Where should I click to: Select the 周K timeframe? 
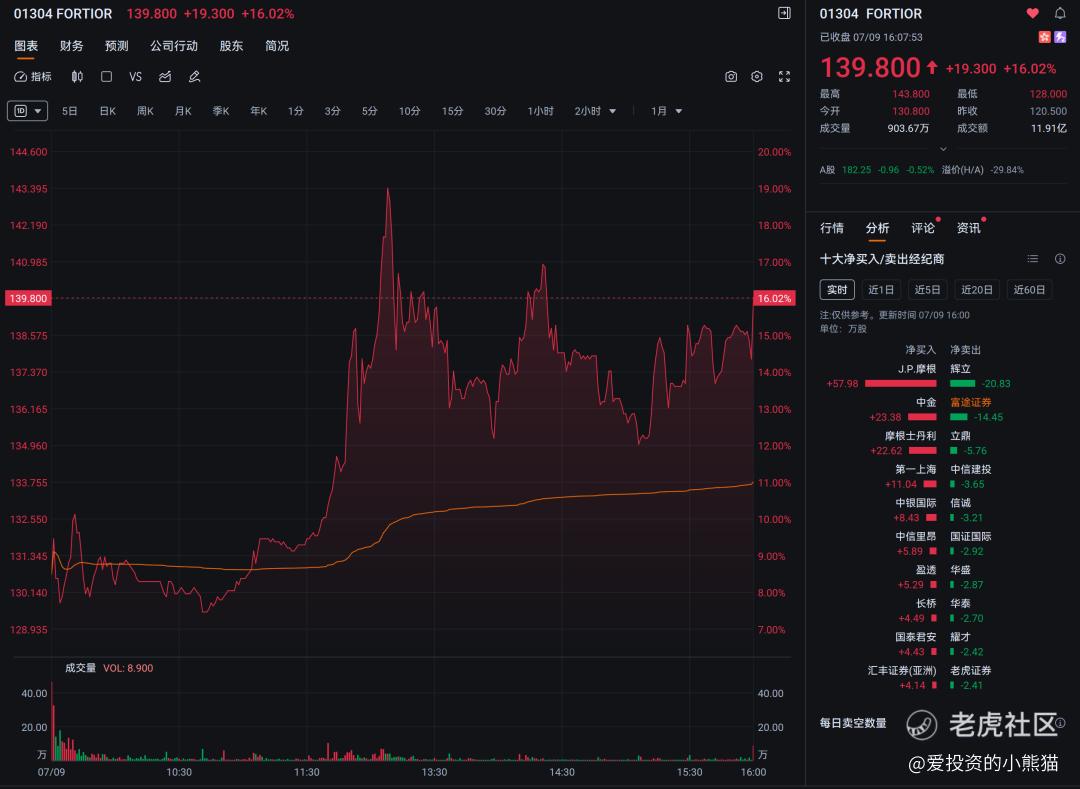pyautogui.click(x=145, y=111)
